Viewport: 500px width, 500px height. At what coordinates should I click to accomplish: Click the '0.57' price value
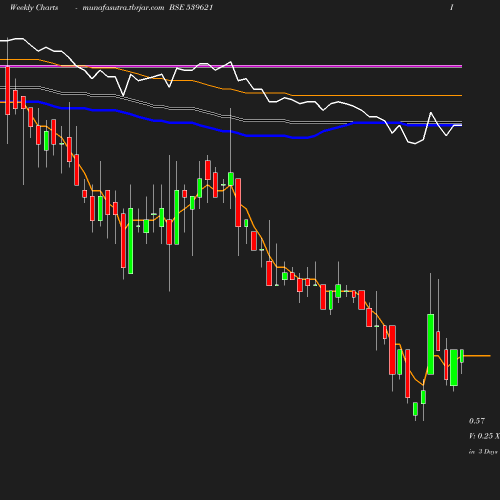pos(477,421)
